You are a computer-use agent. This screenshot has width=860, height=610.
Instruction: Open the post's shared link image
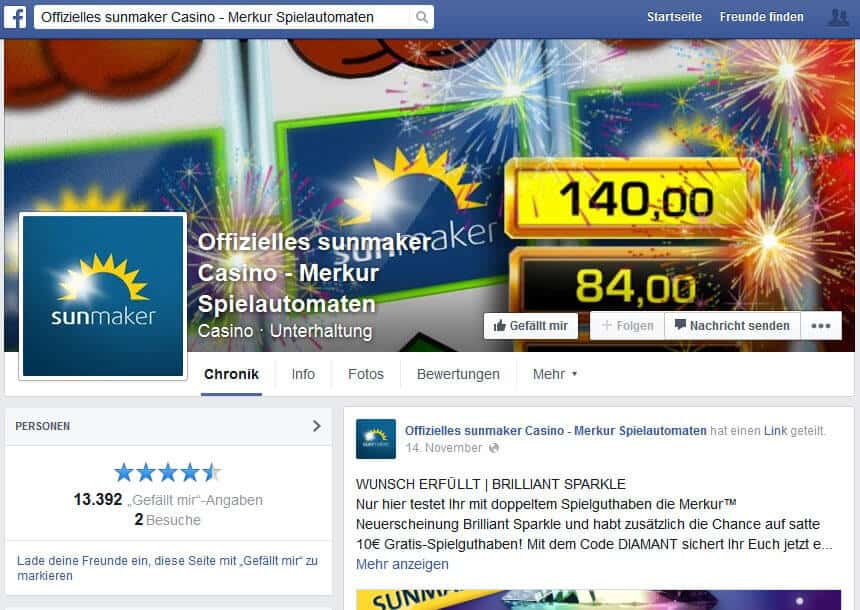tap(598, 600)
